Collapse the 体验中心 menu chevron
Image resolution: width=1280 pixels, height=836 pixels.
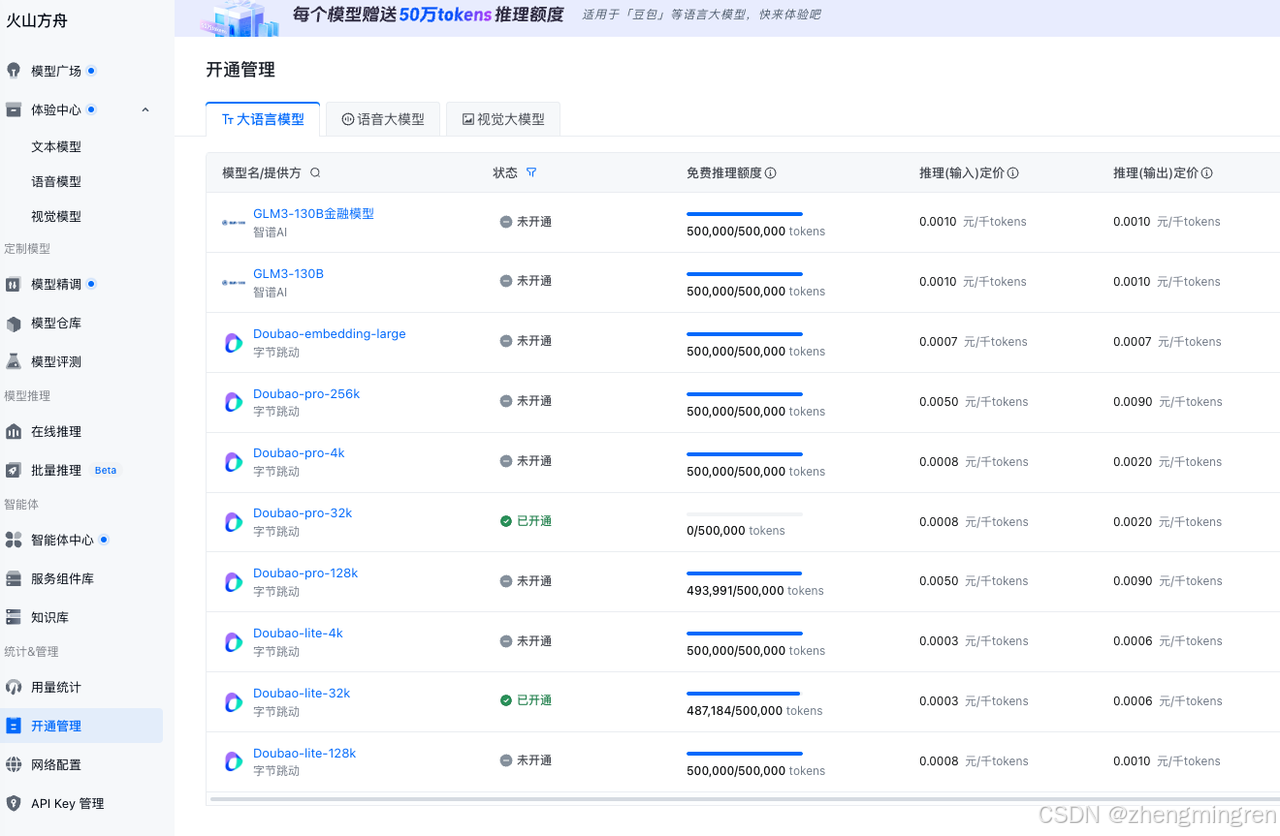click(145, 109)
